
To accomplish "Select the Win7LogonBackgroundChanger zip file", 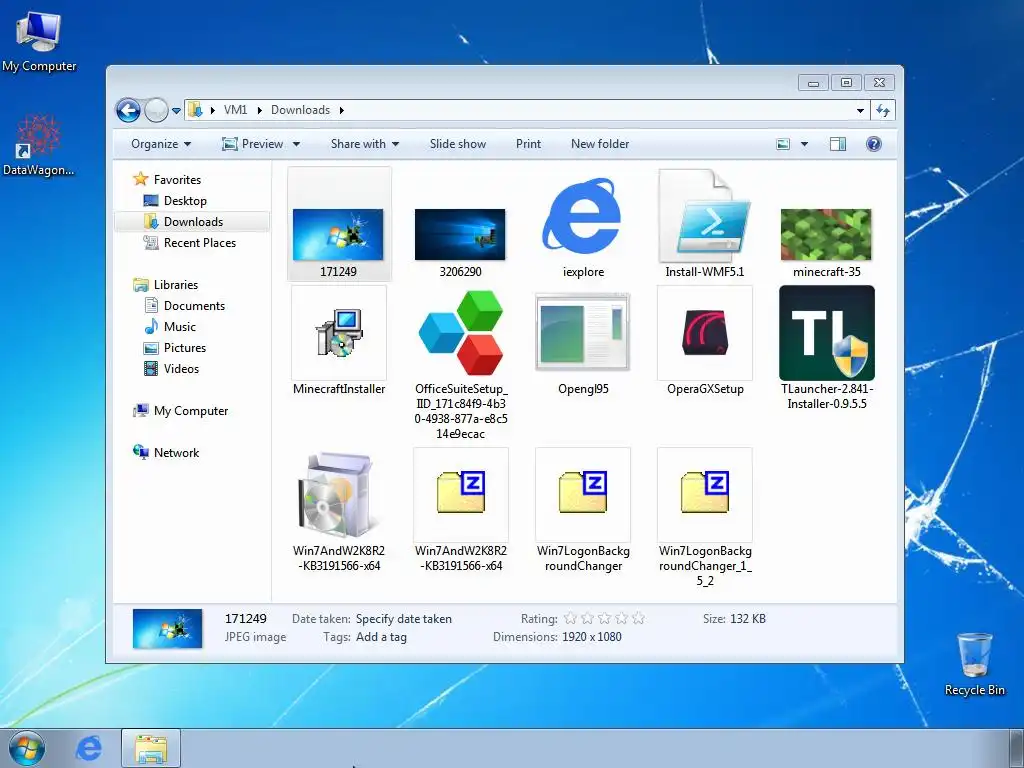I will point(583,511).
